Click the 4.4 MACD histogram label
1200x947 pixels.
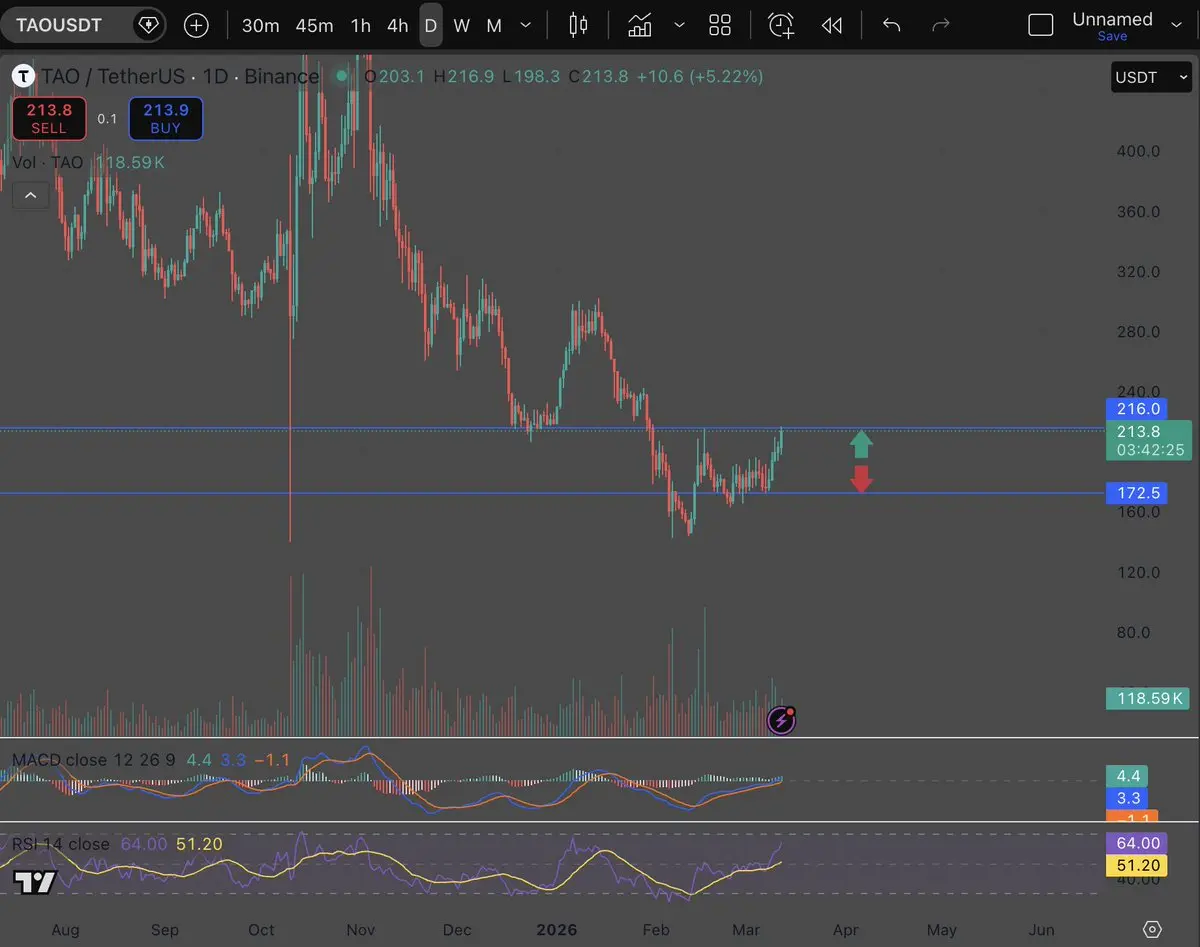click(1127, 776)
